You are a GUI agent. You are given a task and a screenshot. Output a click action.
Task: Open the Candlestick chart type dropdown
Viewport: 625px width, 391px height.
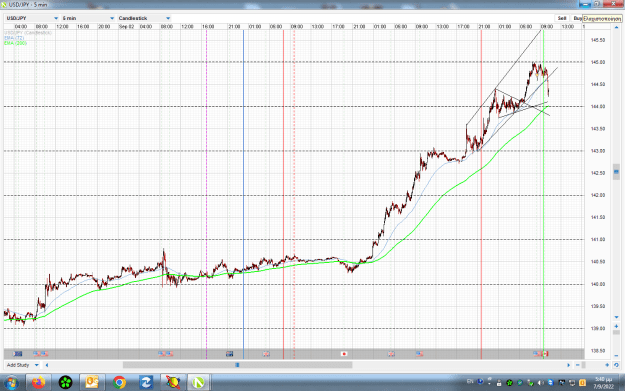click(144, 18)
